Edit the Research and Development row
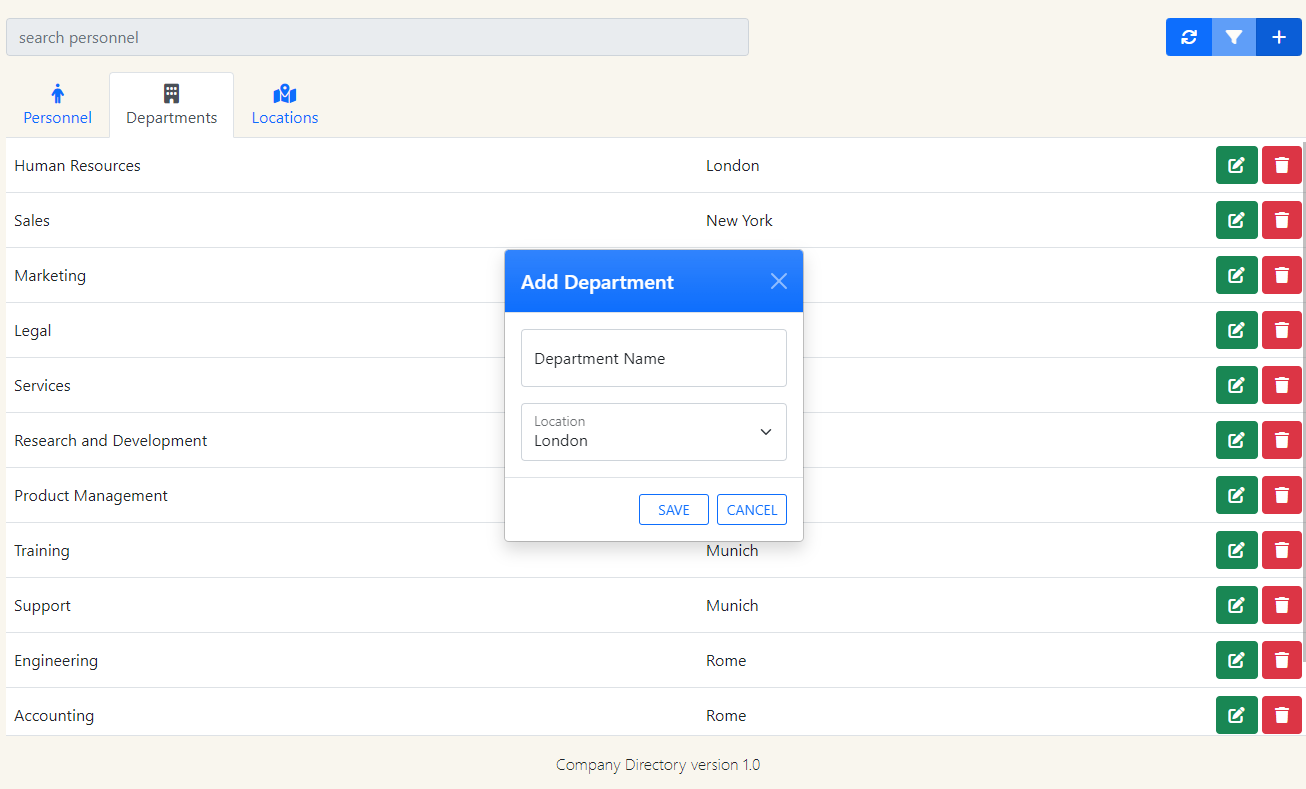1306x789 pixels. pyautogui.click(x=1236, y=440)
